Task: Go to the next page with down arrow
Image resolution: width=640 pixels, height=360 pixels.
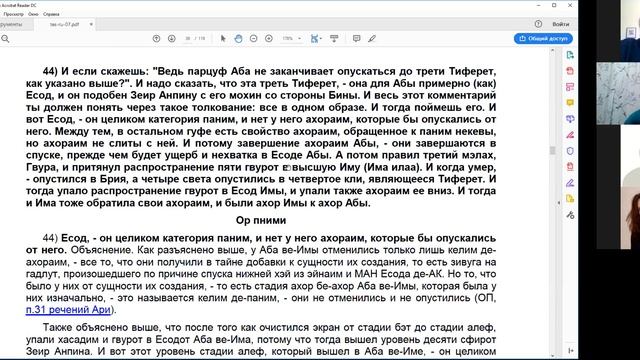Action: click(172, 38)
